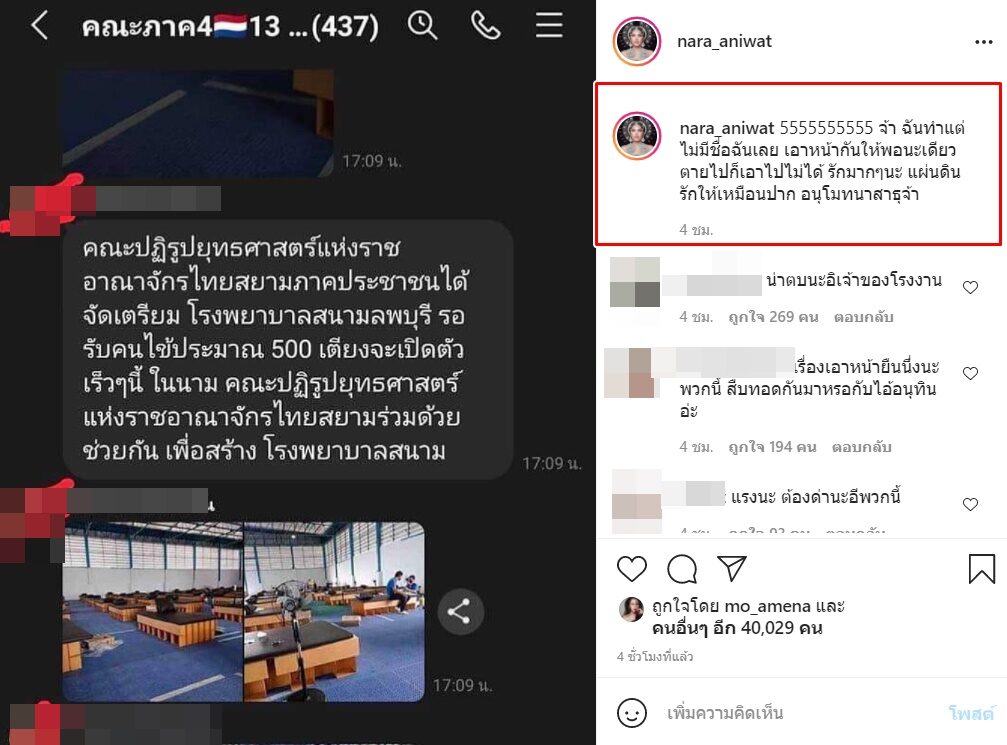1007x745 pixels.
Task: Like the comment with 194 likes
Action: pos(970,373)
